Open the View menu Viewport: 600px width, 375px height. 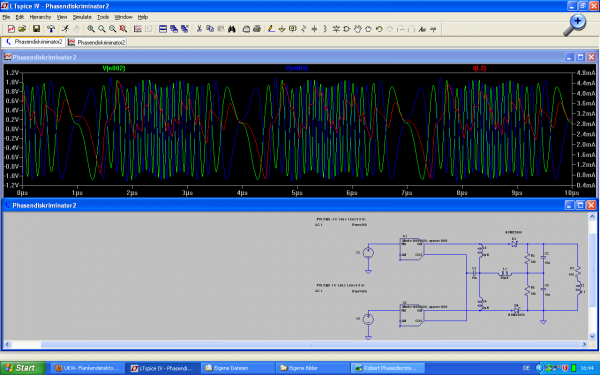pos(62,17)
